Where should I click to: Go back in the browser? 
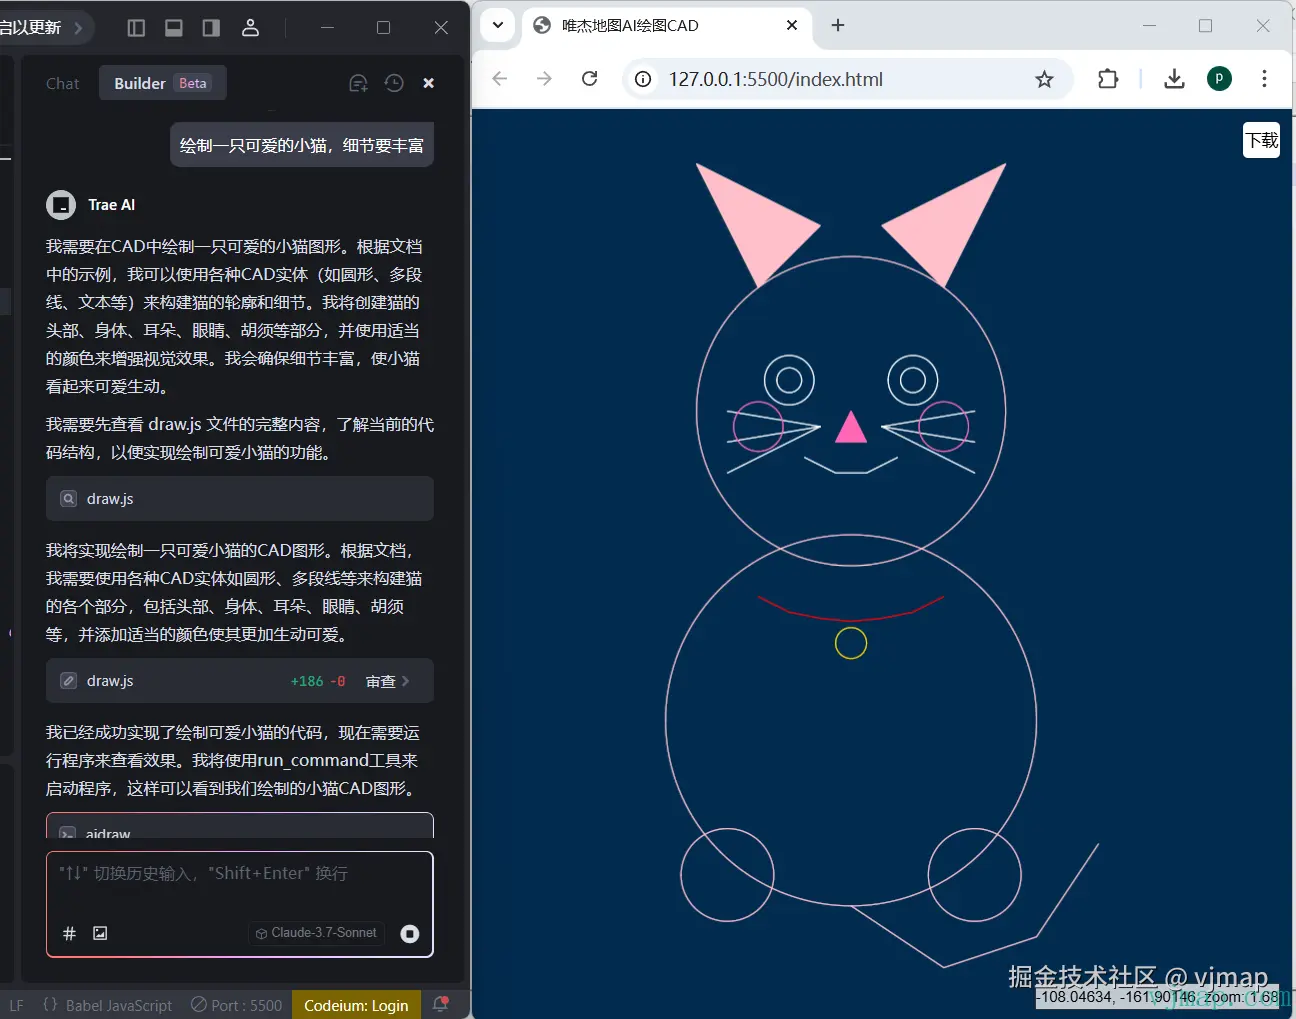(500, 79)
